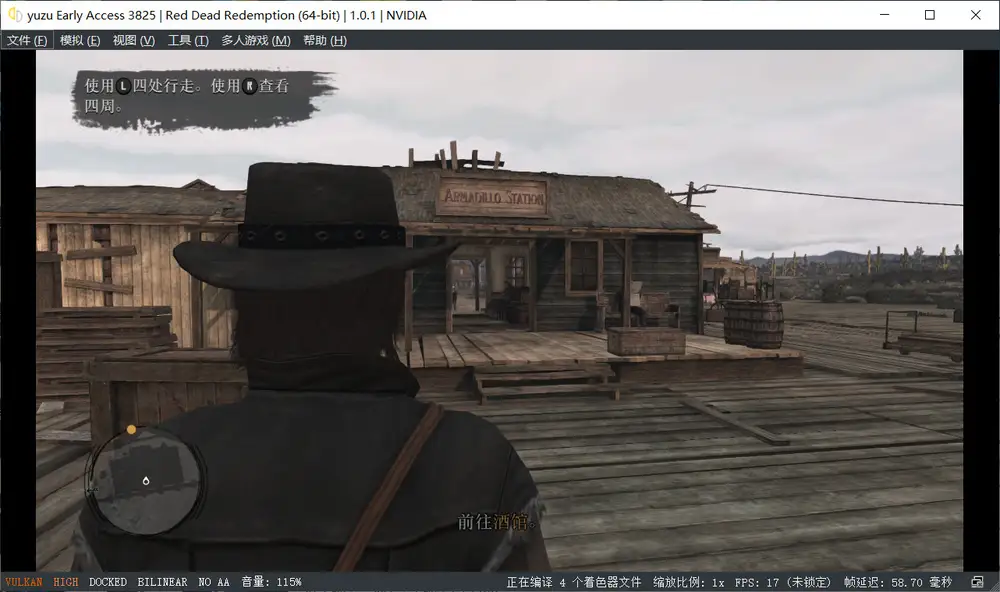Viewport: 1000px width, 592px height.
Task: Toggle the VULKAN graphics API setting
Action: (x=24, y=582)
